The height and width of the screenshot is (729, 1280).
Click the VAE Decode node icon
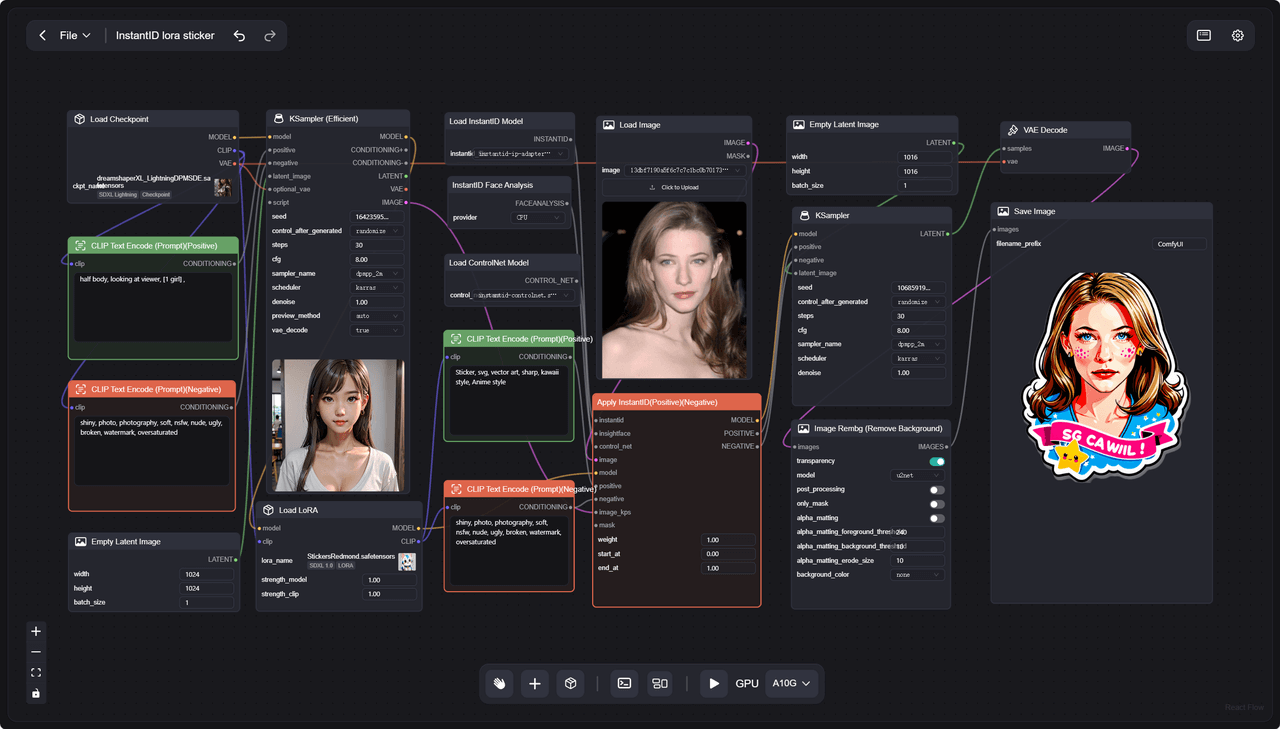coord(1012,130)
